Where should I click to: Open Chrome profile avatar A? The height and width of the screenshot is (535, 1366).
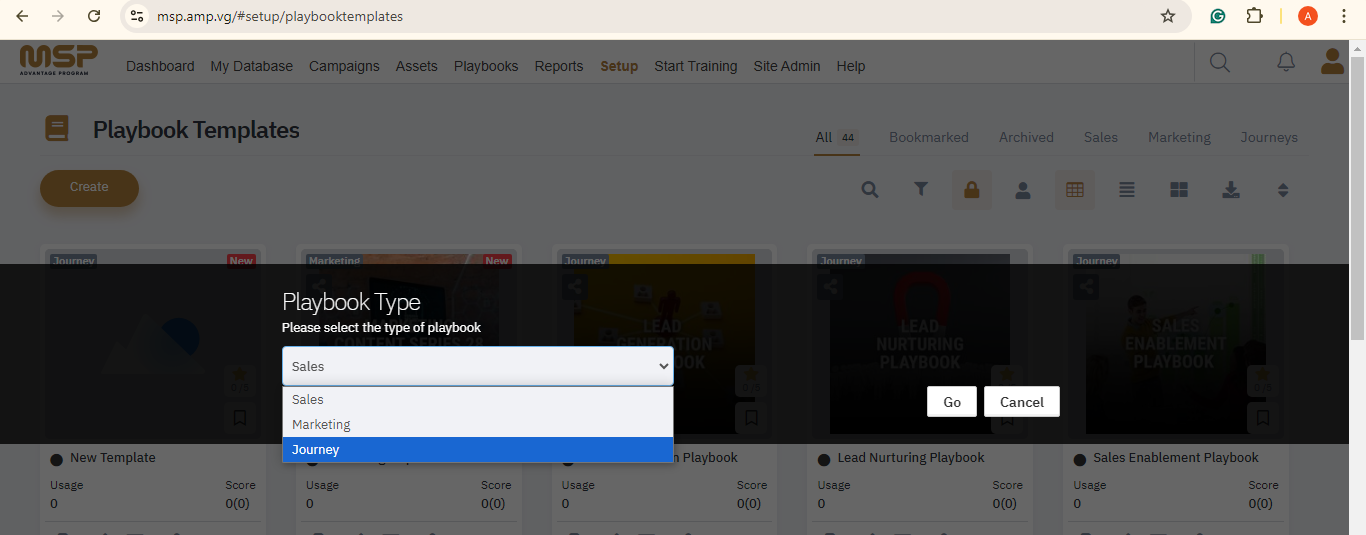pyautogui.click(x=1308, y=16)
